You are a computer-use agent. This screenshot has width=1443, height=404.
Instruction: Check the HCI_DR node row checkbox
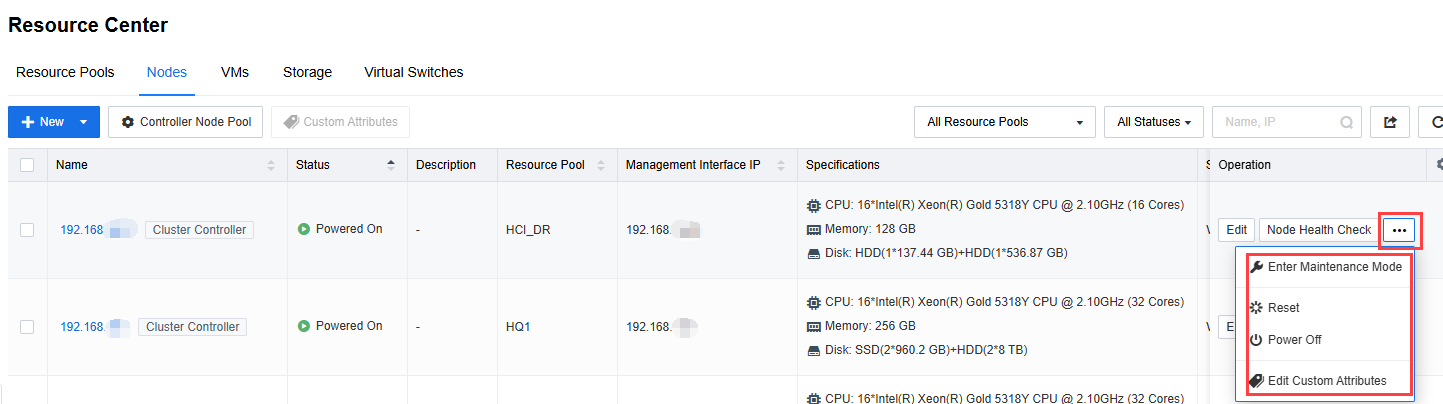[x=27, y=230]
